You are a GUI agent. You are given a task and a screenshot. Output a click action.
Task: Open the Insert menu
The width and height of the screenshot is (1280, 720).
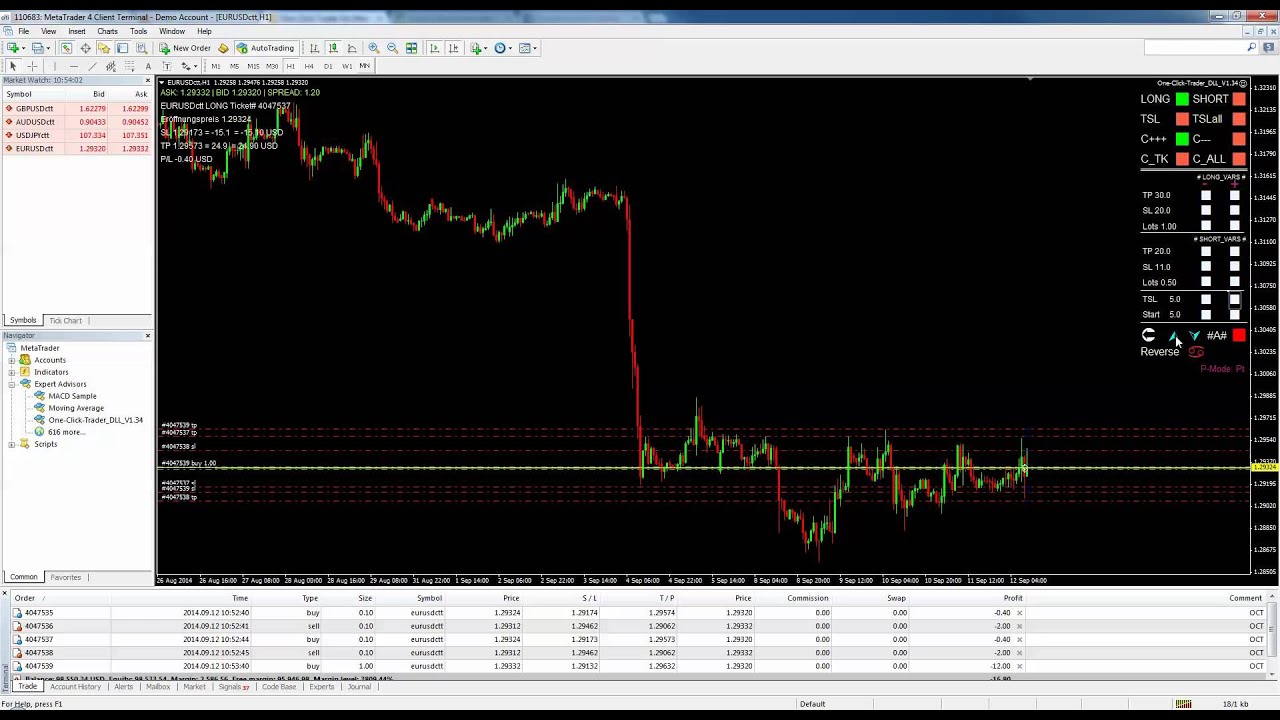(77, 31)
